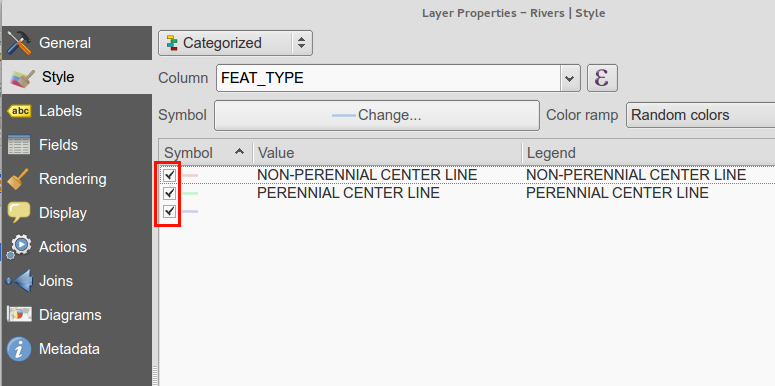Uncheck the NON-PERENNIAL CENTER LINE category
The image size is (775, 386).
170,175
